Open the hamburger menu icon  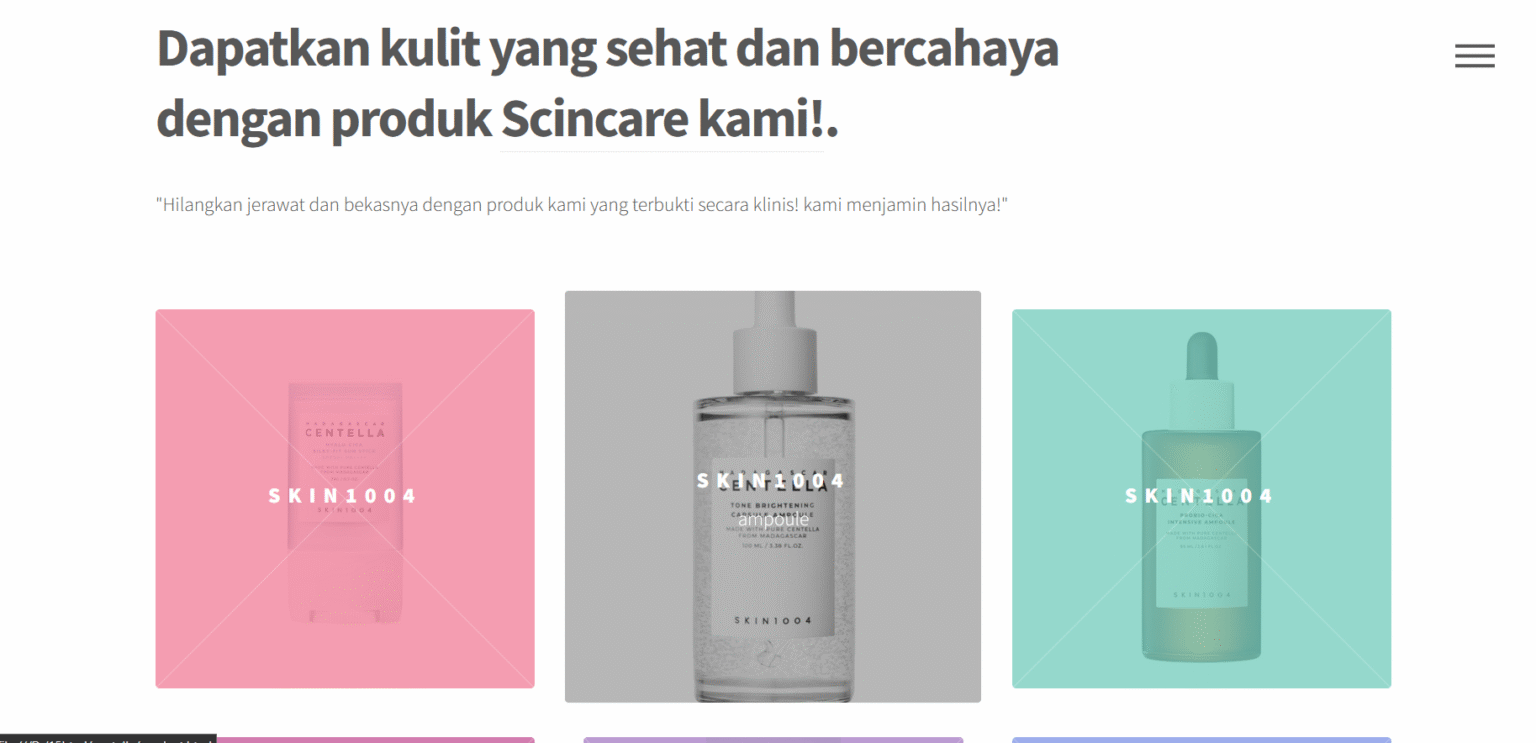point(1474,56)
